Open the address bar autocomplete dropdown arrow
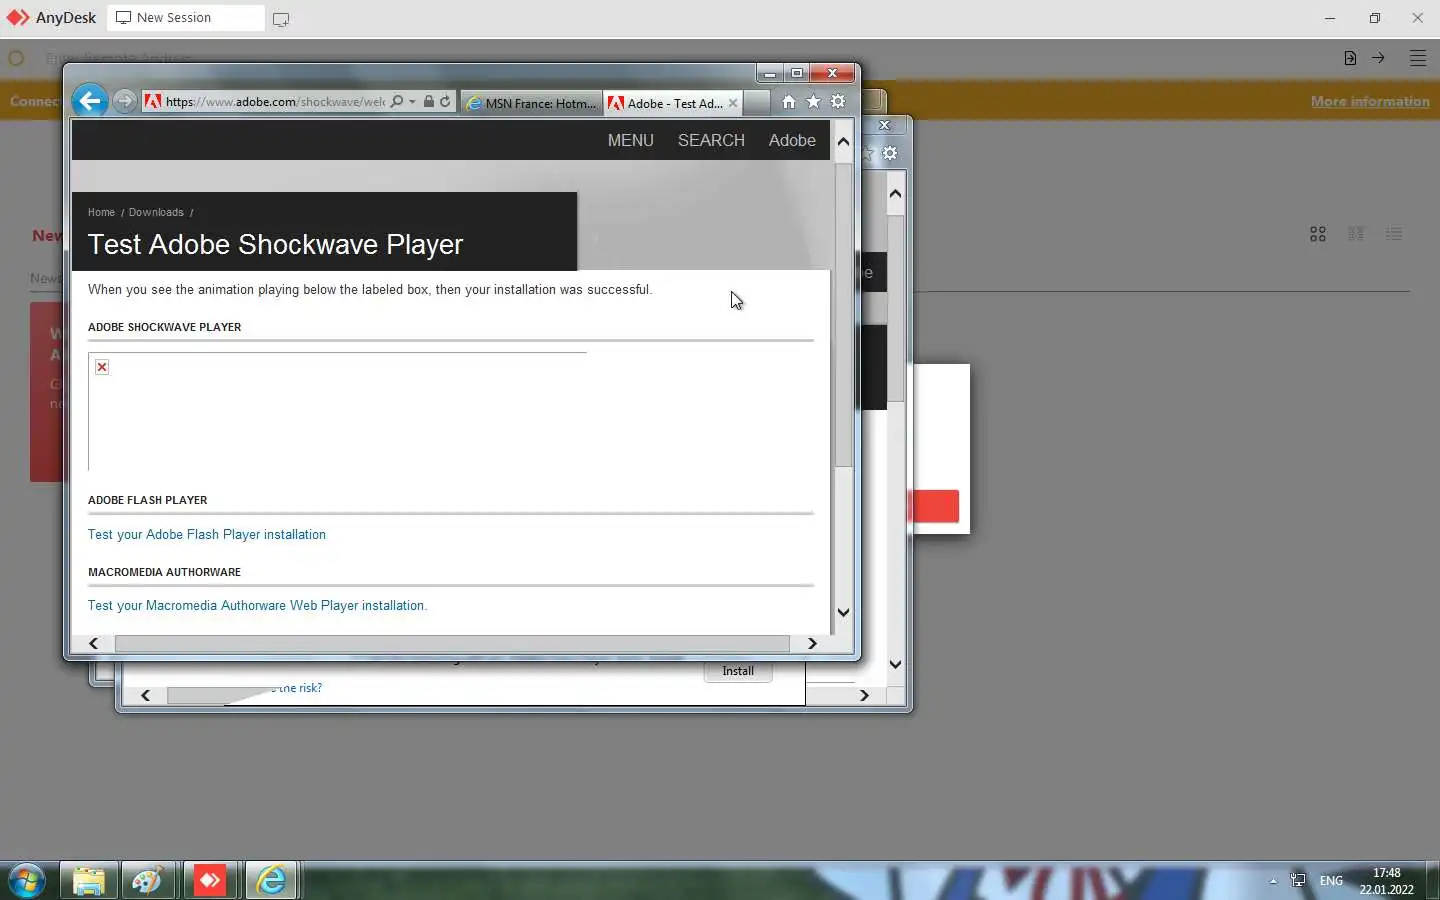The height and width of the screenshot is (900, 1440). click(x=412, y=102)
